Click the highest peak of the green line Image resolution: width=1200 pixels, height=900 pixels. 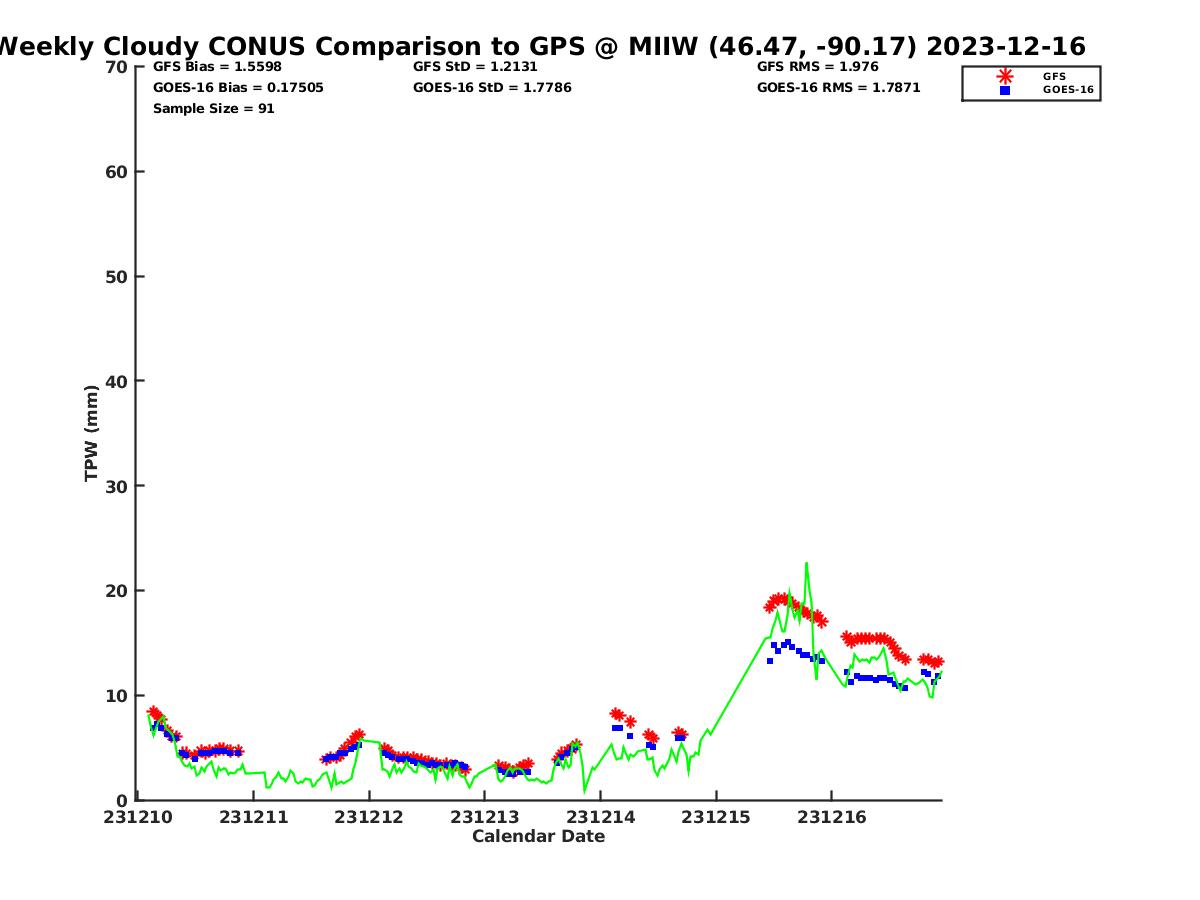[x=806, y=564]
